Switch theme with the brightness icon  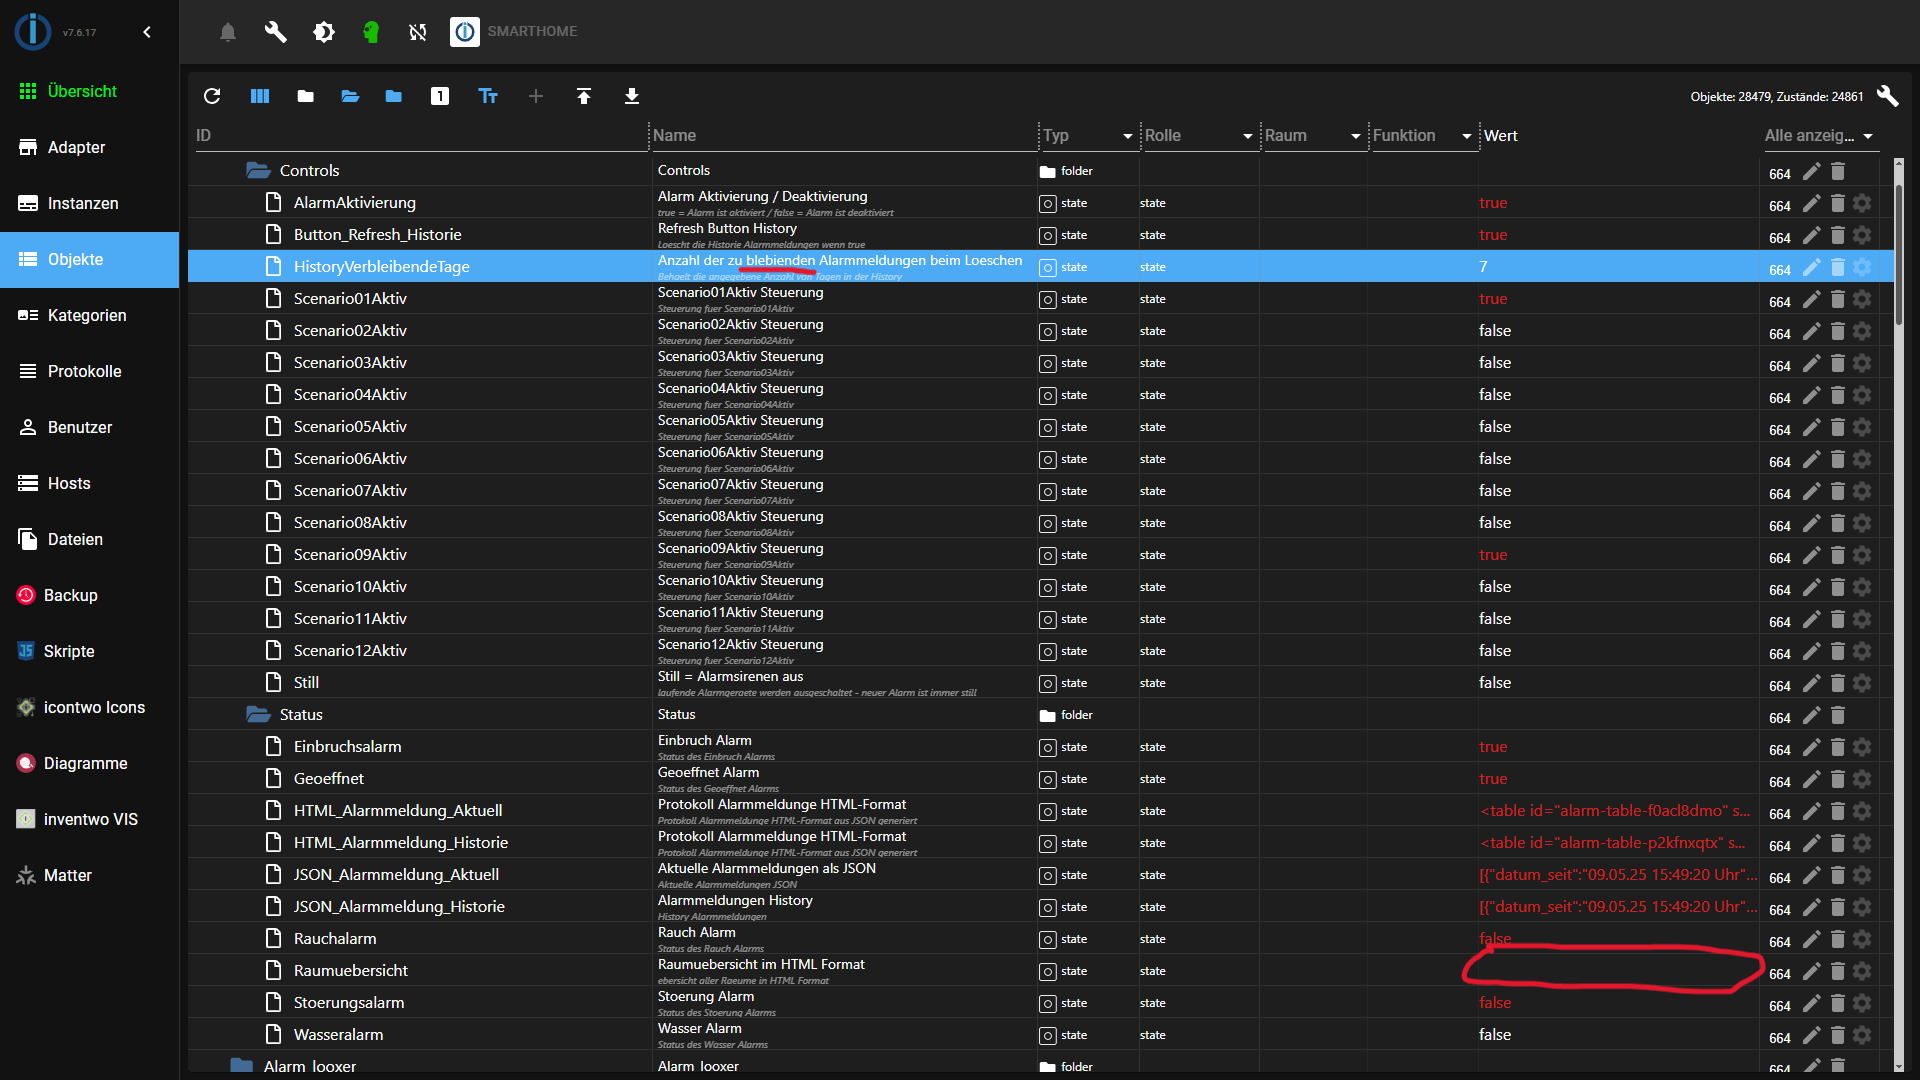[323, 32]
